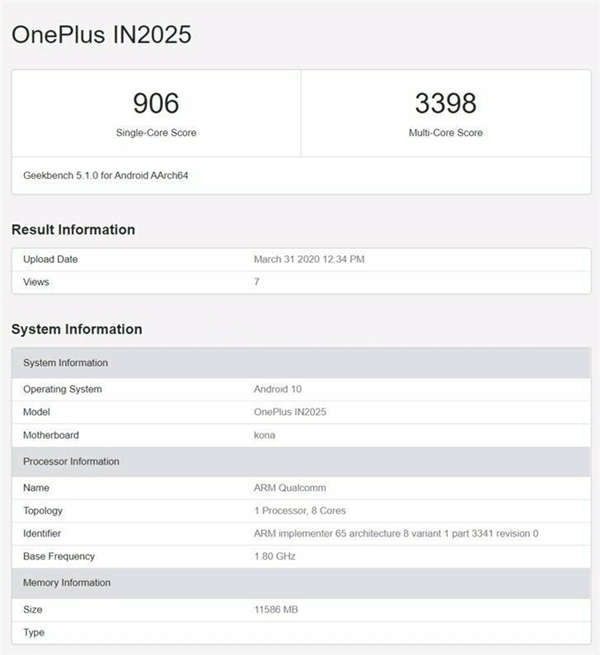
Task: Click the bold System Information section heading
Action: (76, 329)
